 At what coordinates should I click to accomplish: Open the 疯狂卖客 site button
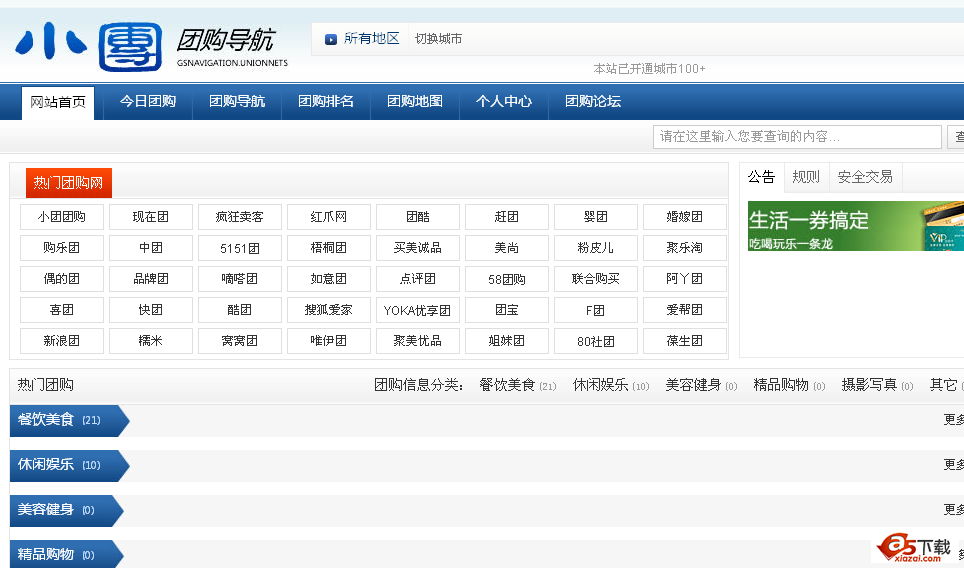click(x=240, y=217)
